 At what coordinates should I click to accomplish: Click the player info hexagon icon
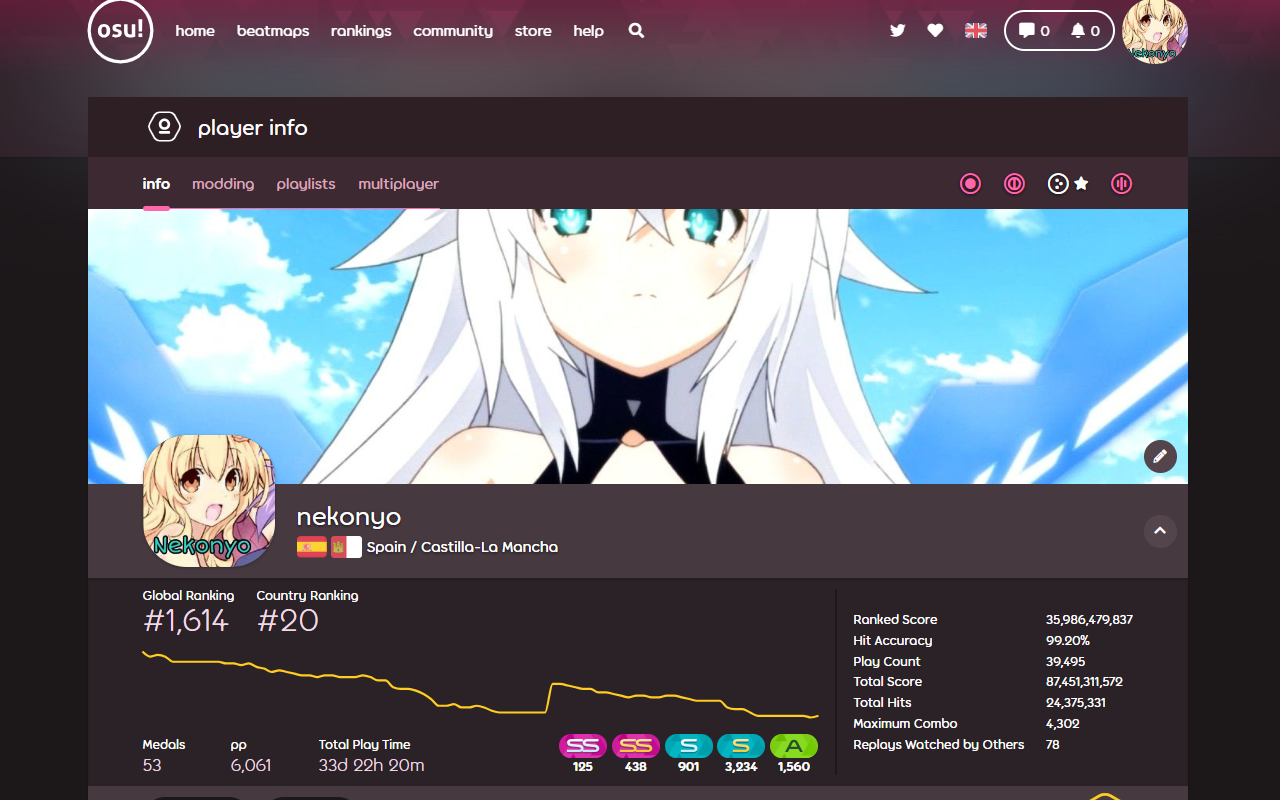(x=164, y=127)
